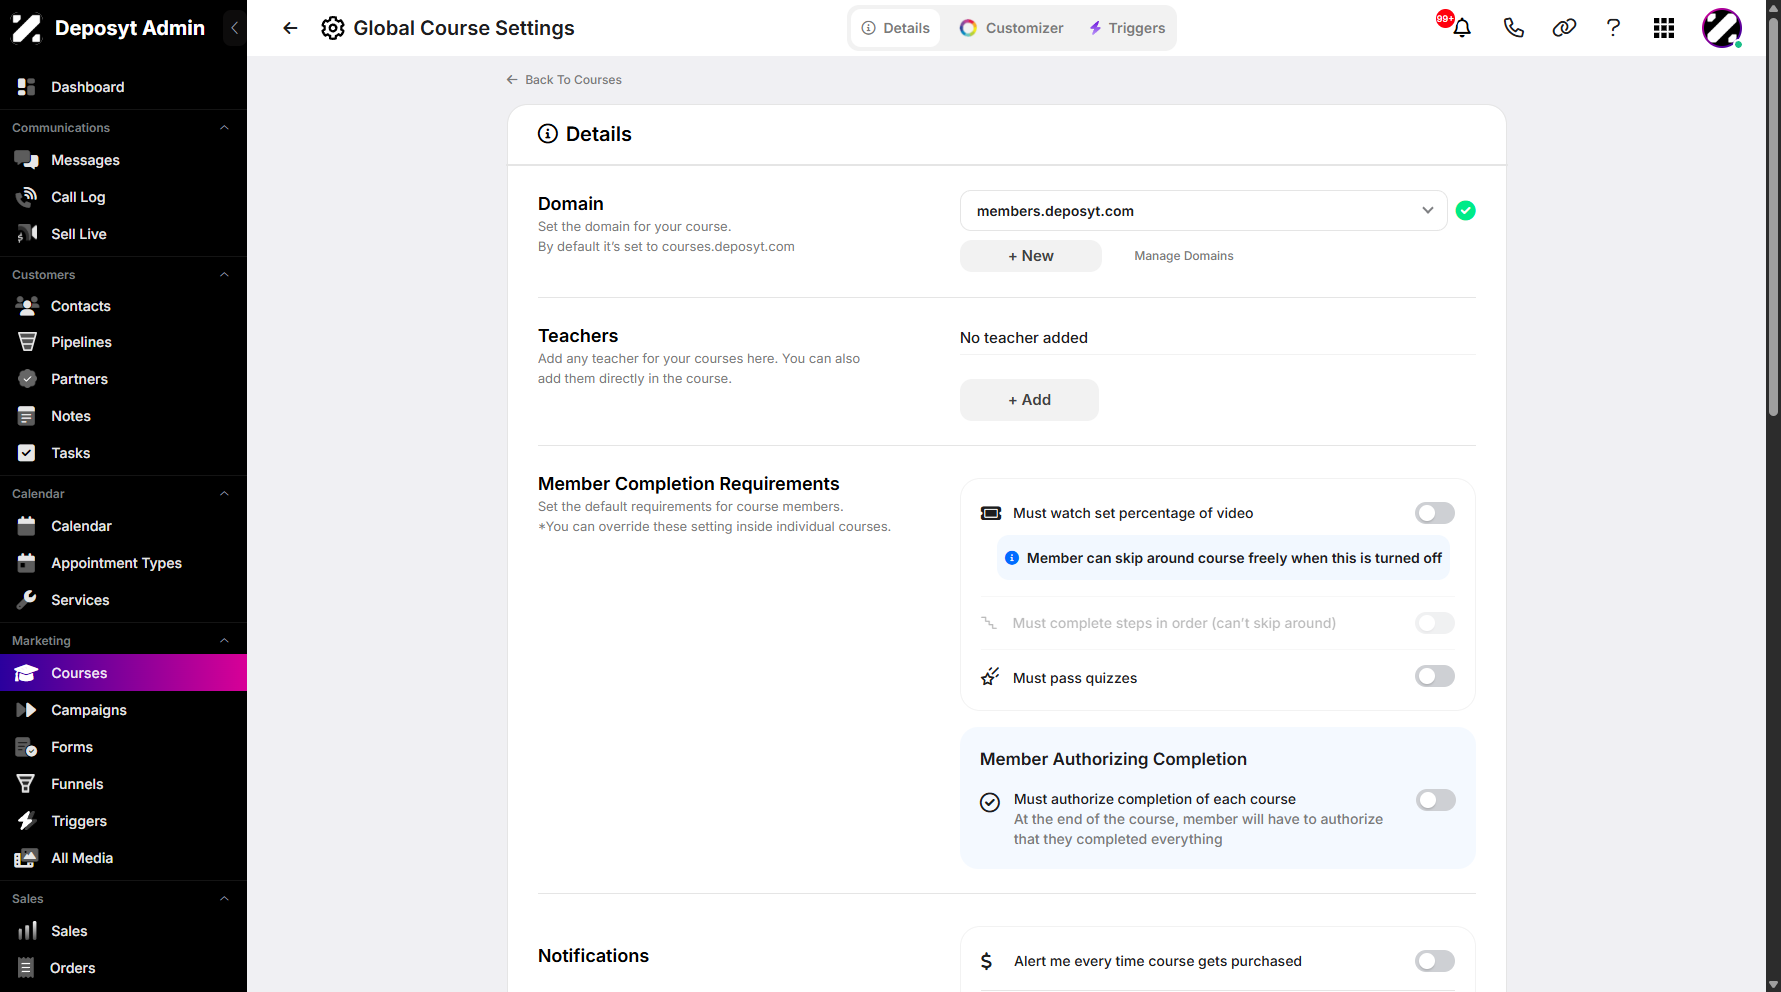Image resolution: width=1781 pixels, height=992 pixels.
Task: Open Notes in the sidebar
Action: (x=123, y=416)
